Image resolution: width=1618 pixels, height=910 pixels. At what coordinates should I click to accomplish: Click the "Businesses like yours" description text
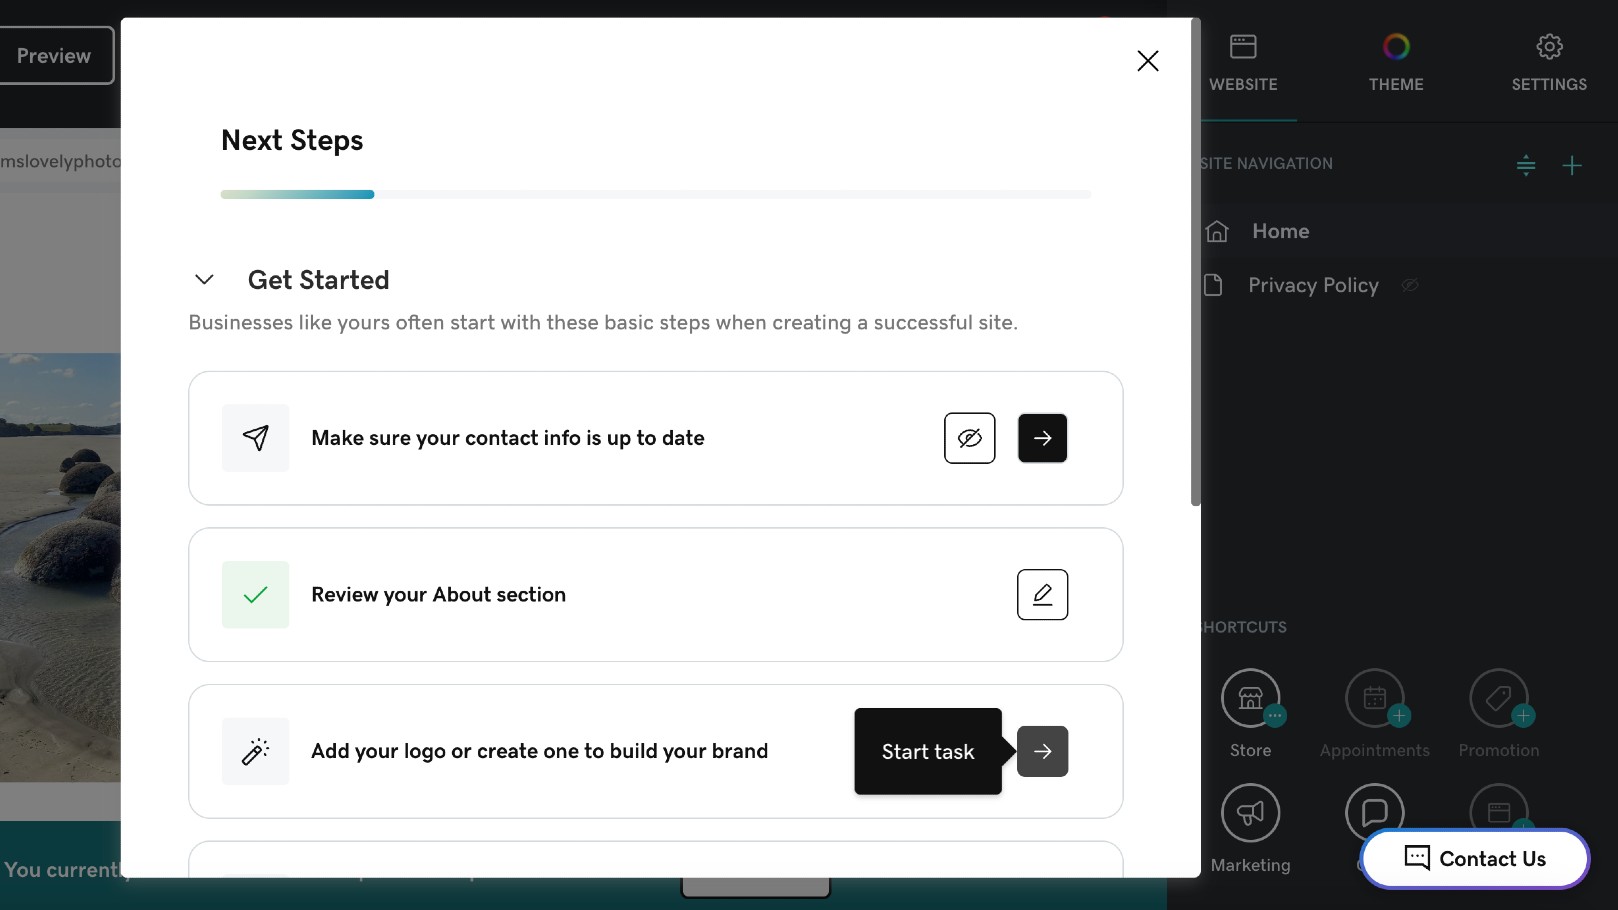click(603, 323)
